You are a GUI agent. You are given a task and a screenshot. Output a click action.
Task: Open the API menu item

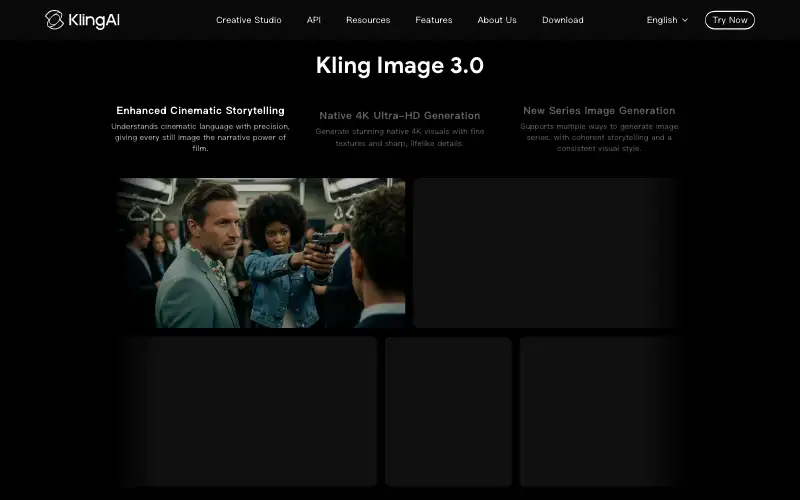pos(313,20)
